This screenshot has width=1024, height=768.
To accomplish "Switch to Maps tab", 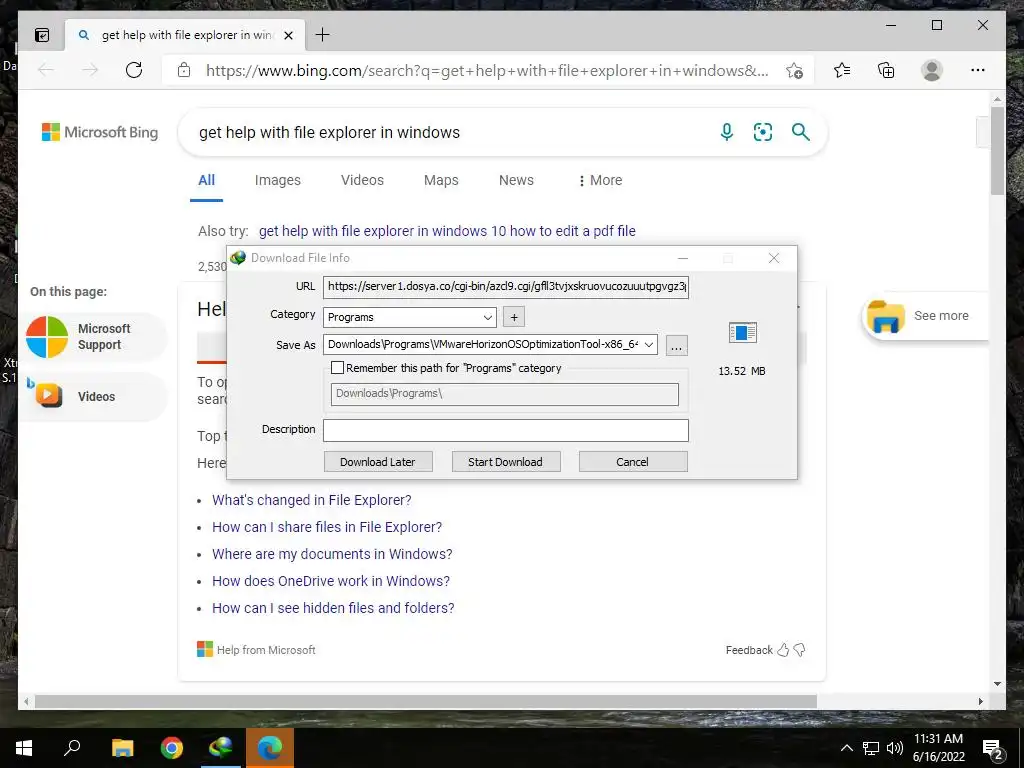I will 441,180.
